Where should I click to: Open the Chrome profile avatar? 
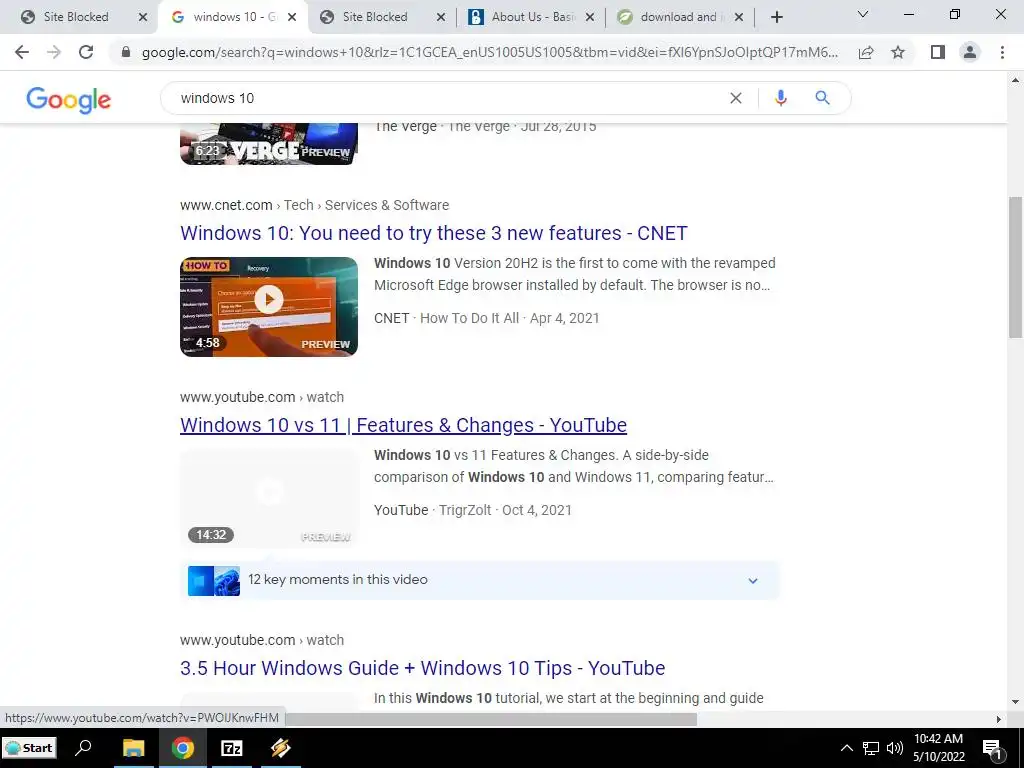[x=970, y=52]
